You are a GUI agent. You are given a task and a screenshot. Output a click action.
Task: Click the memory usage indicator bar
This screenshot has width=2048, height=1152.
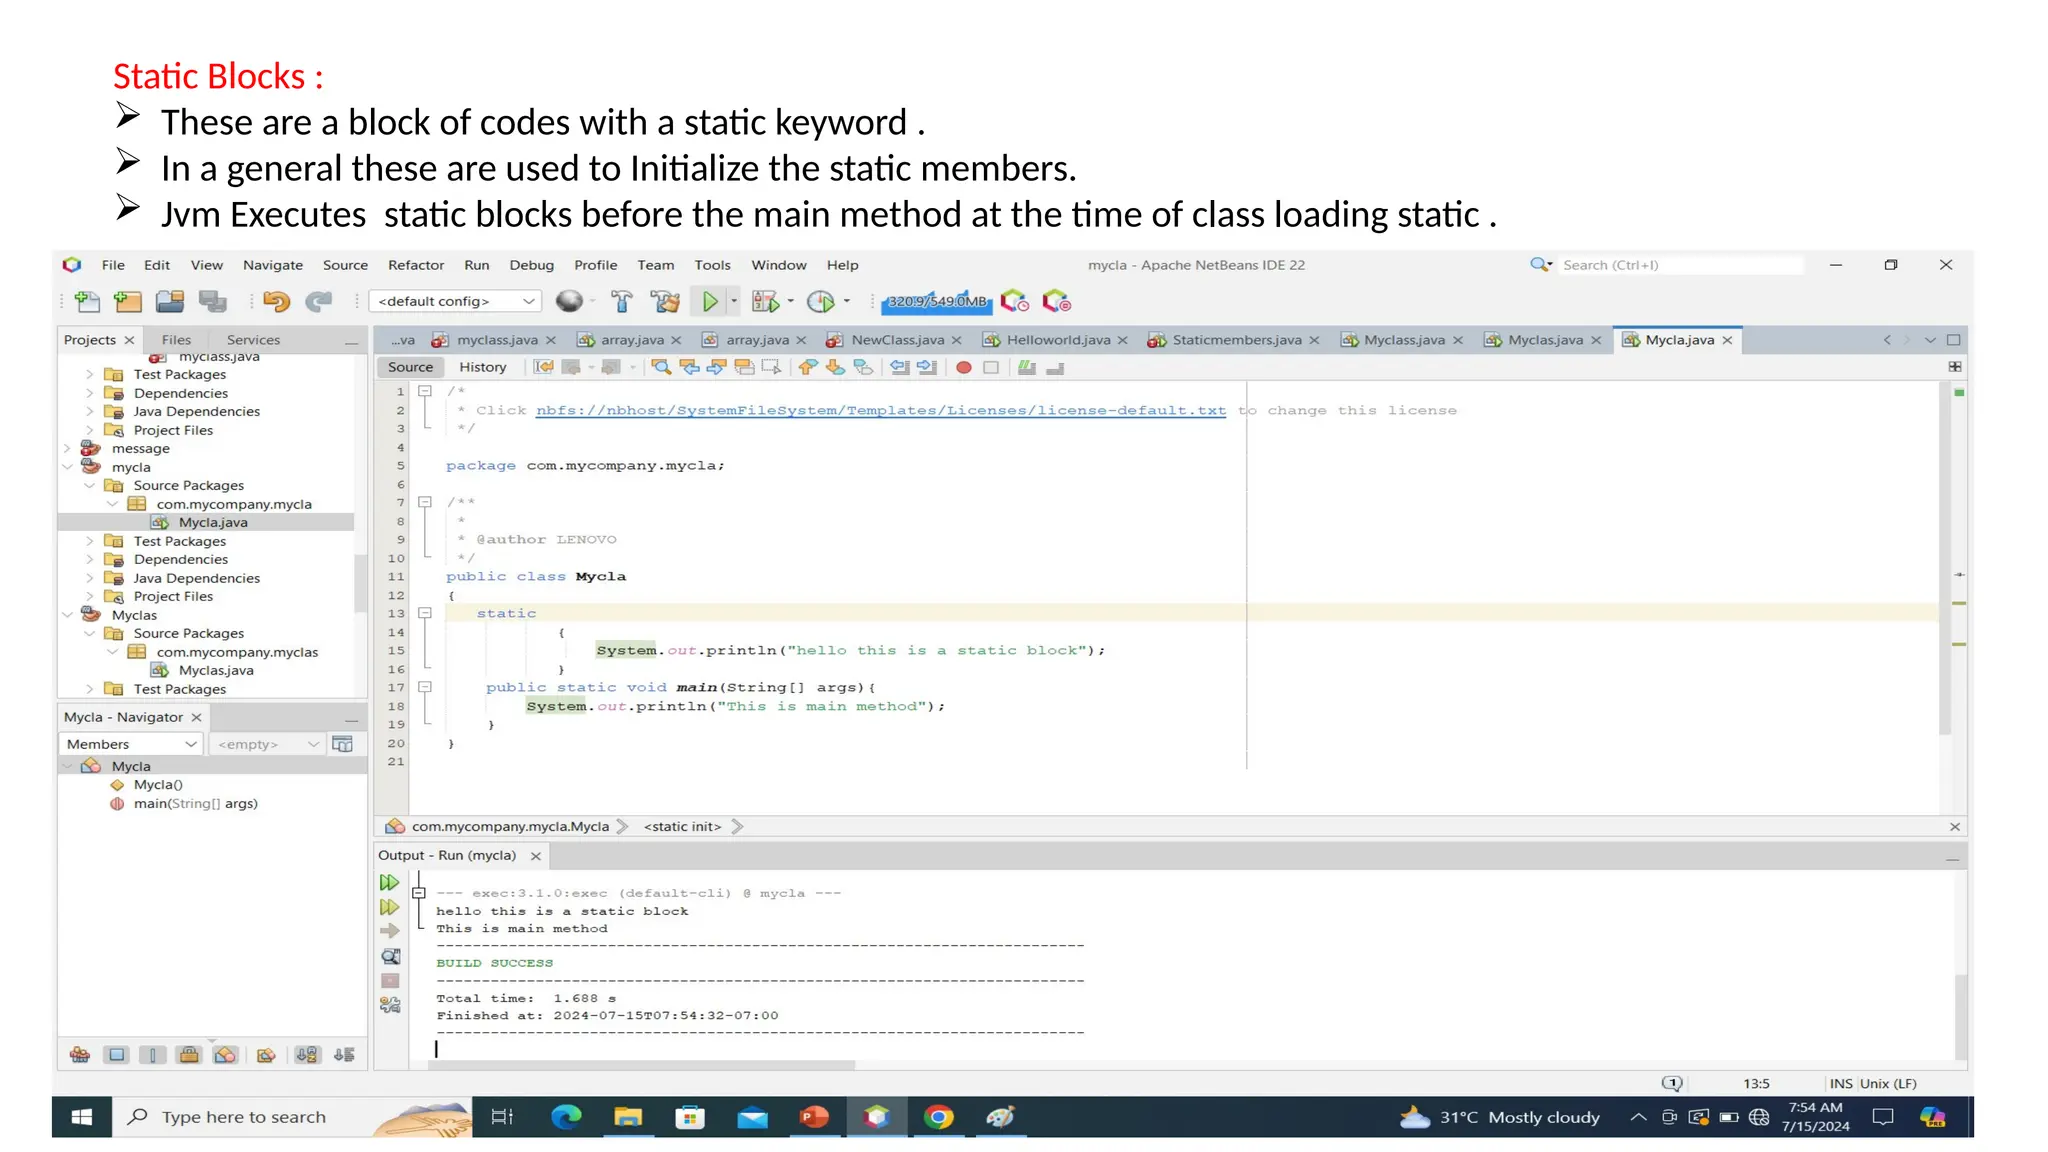point(936,301)
